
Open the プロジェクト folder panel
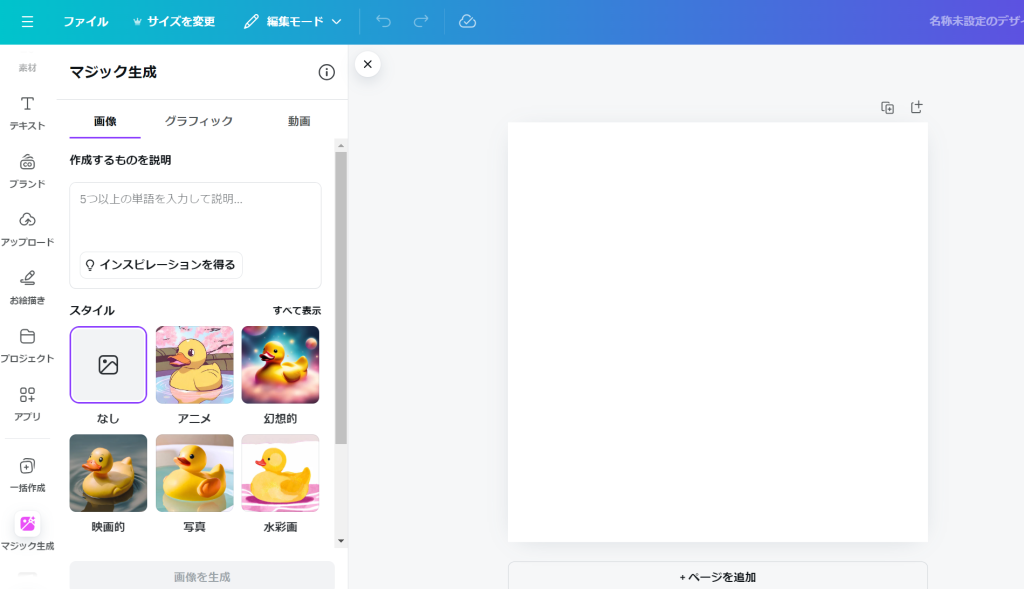click(27, 344)
